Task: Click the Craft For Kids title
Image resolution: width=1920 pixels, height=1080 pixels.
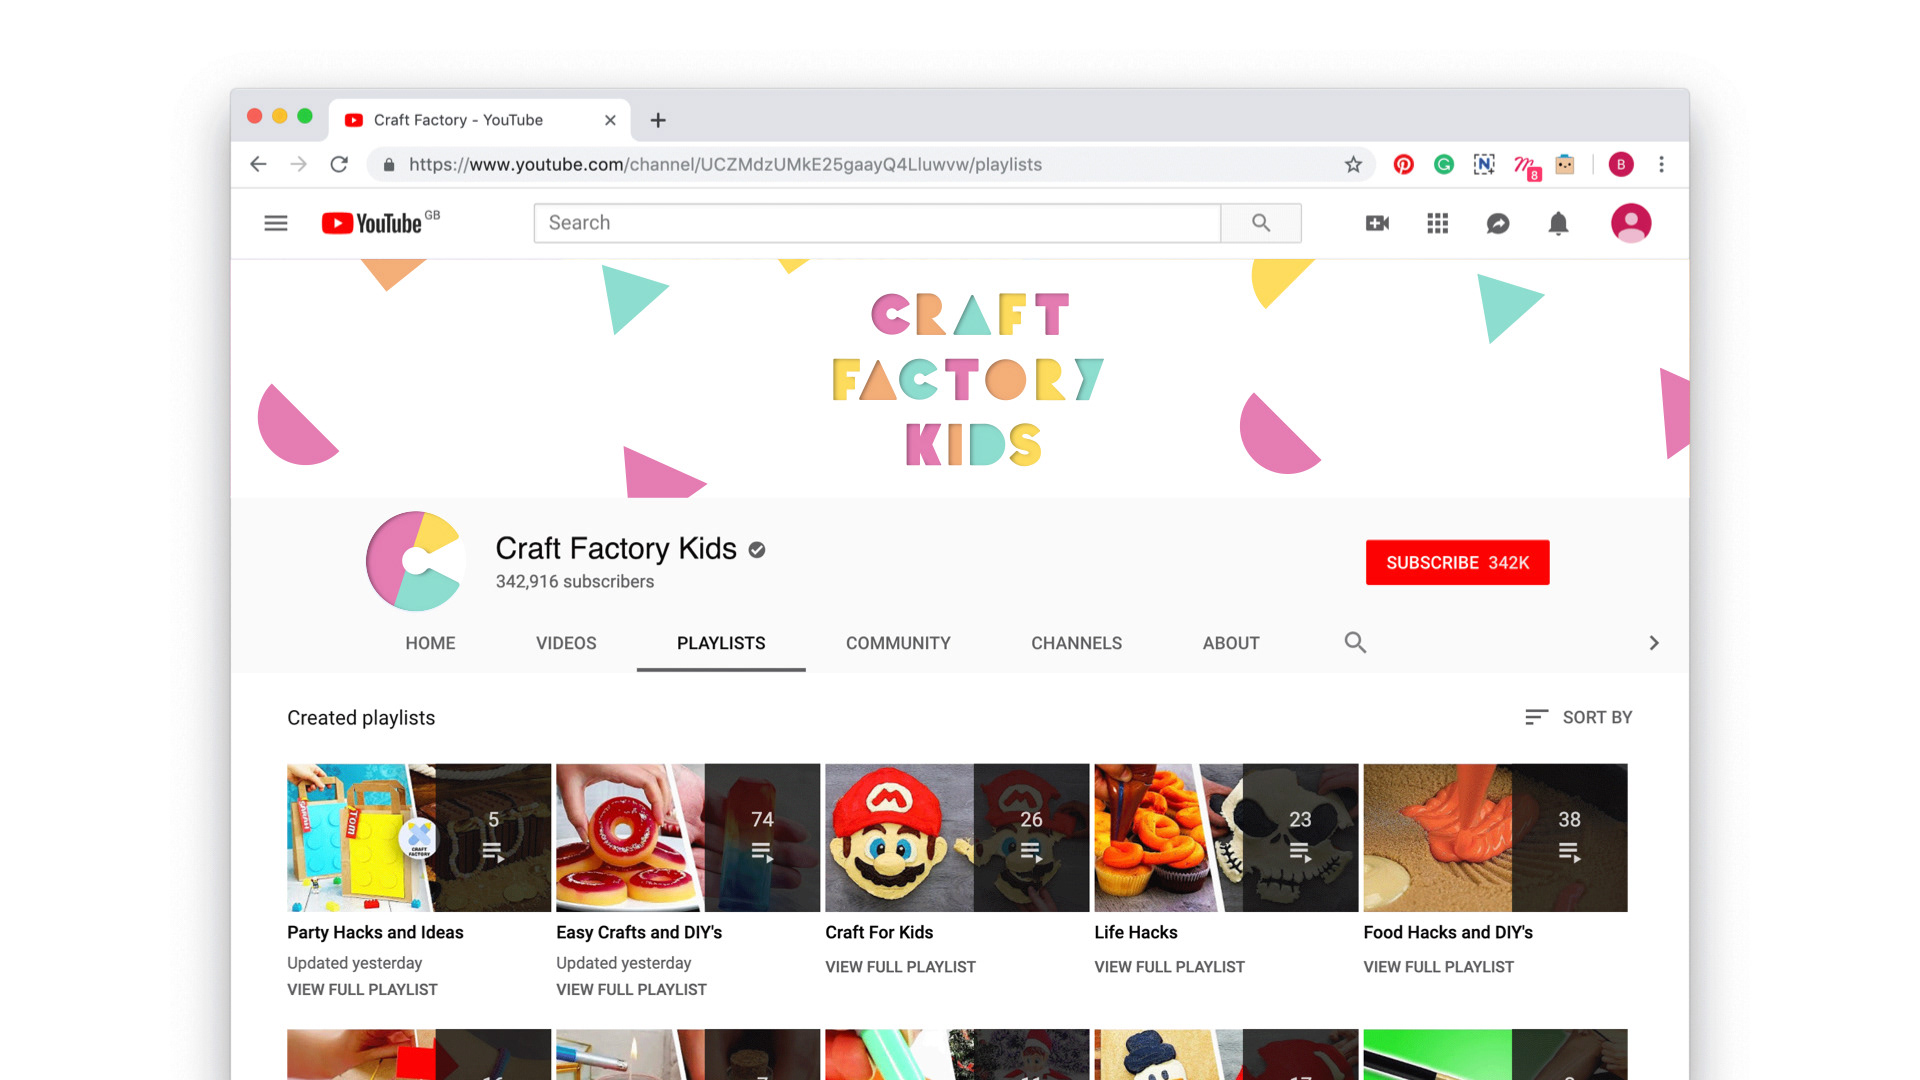Action: [x=879, y=932]
